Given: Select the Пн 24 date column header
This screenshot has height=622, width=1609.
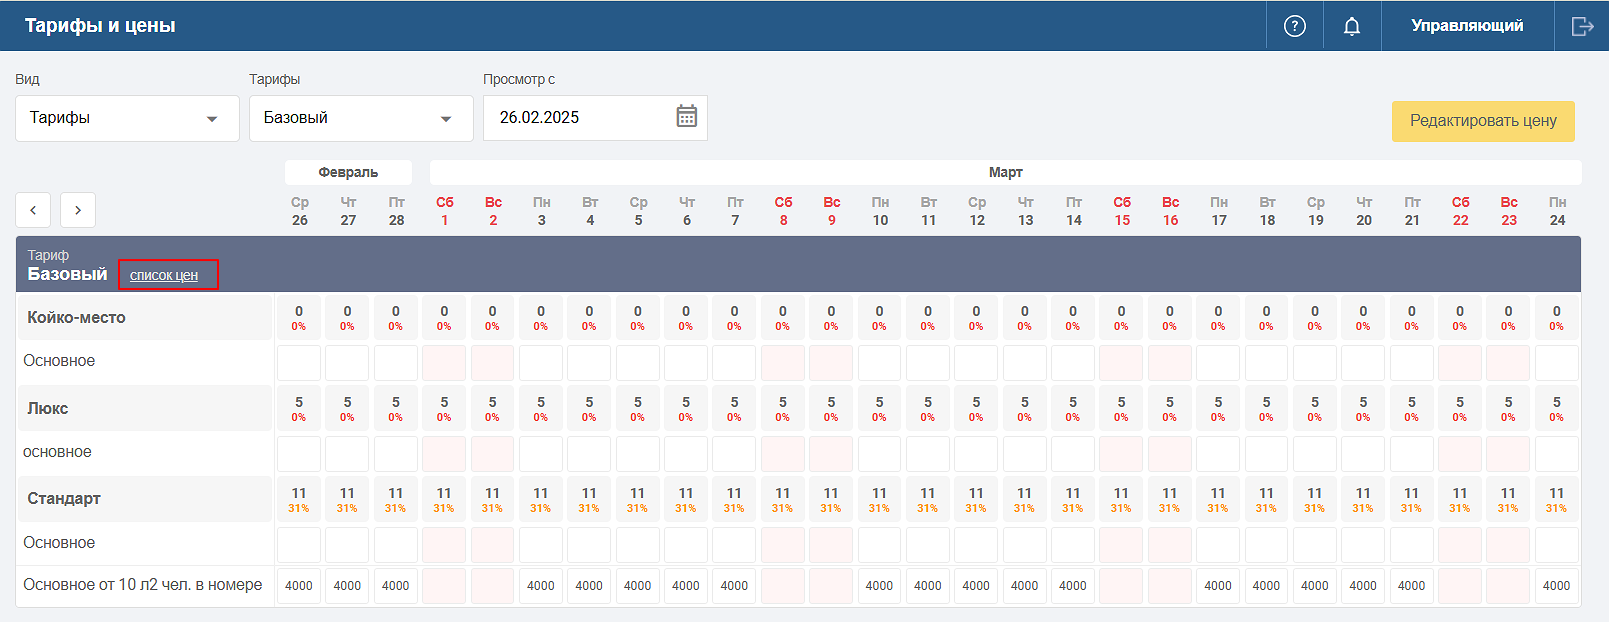Looking at the screenshot, I should click(1557, 211).
